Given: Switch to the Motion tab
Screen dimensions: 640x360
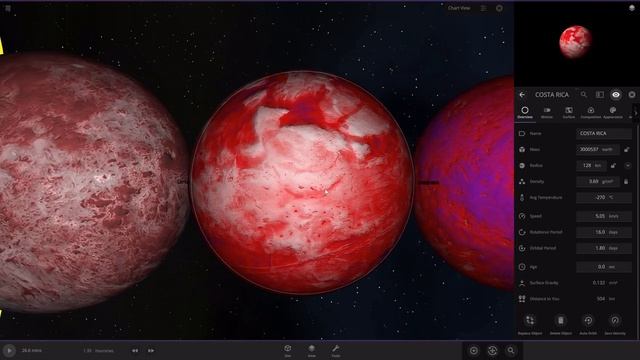Looking at the screenshot, I should tap(547, 113).
